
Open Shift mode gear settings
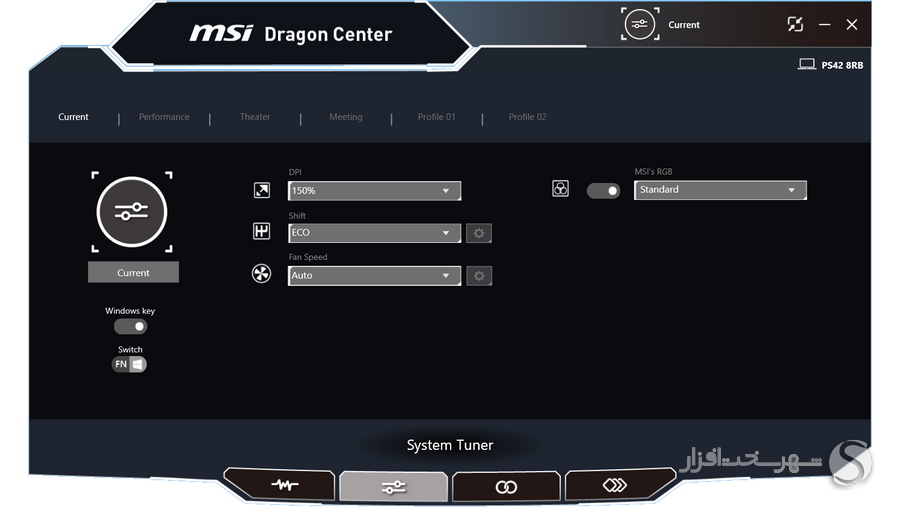(x=479, y=233)
